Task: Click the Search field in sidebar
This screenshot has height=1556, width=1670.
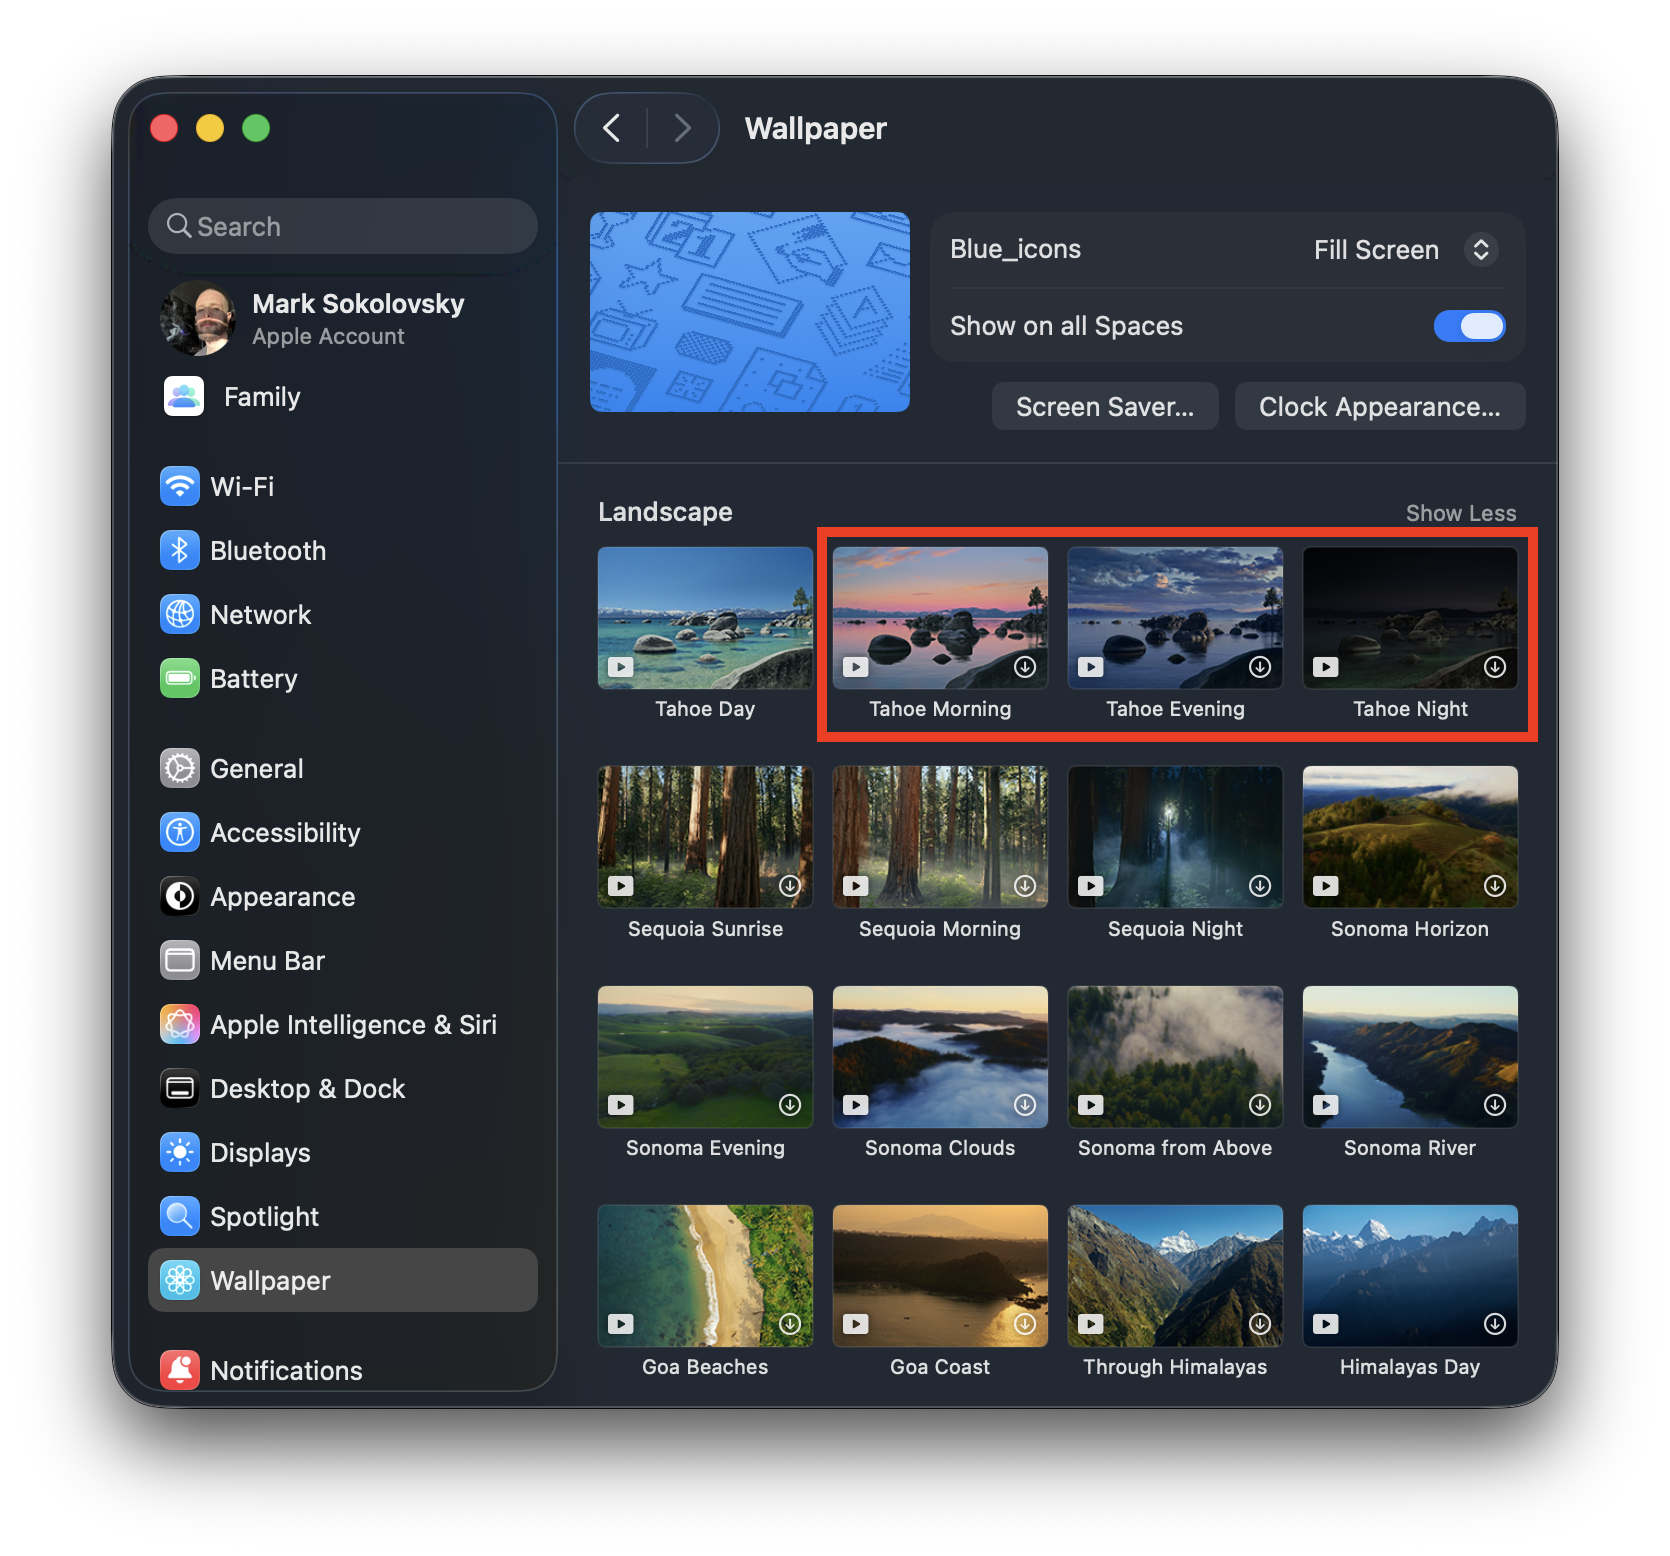Action: click(x=343, y=227)
